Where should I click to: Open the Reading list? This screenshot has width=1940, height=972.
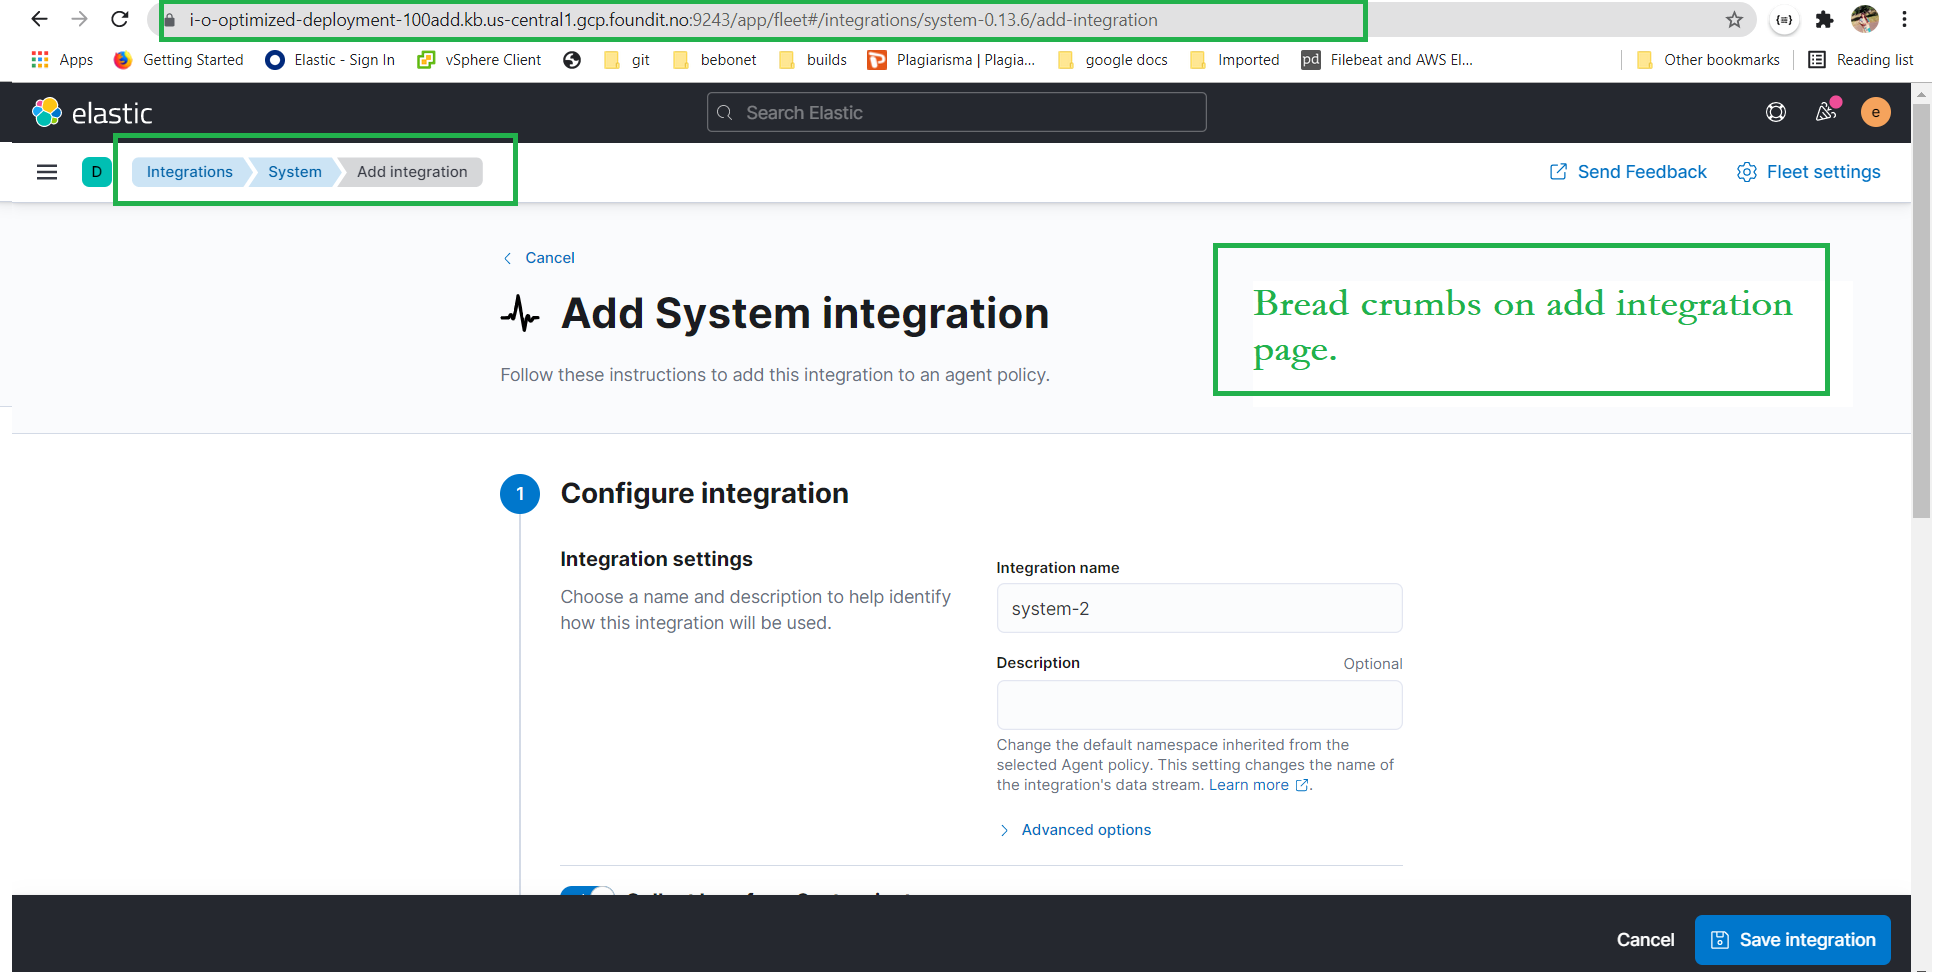coord(1861,60)
